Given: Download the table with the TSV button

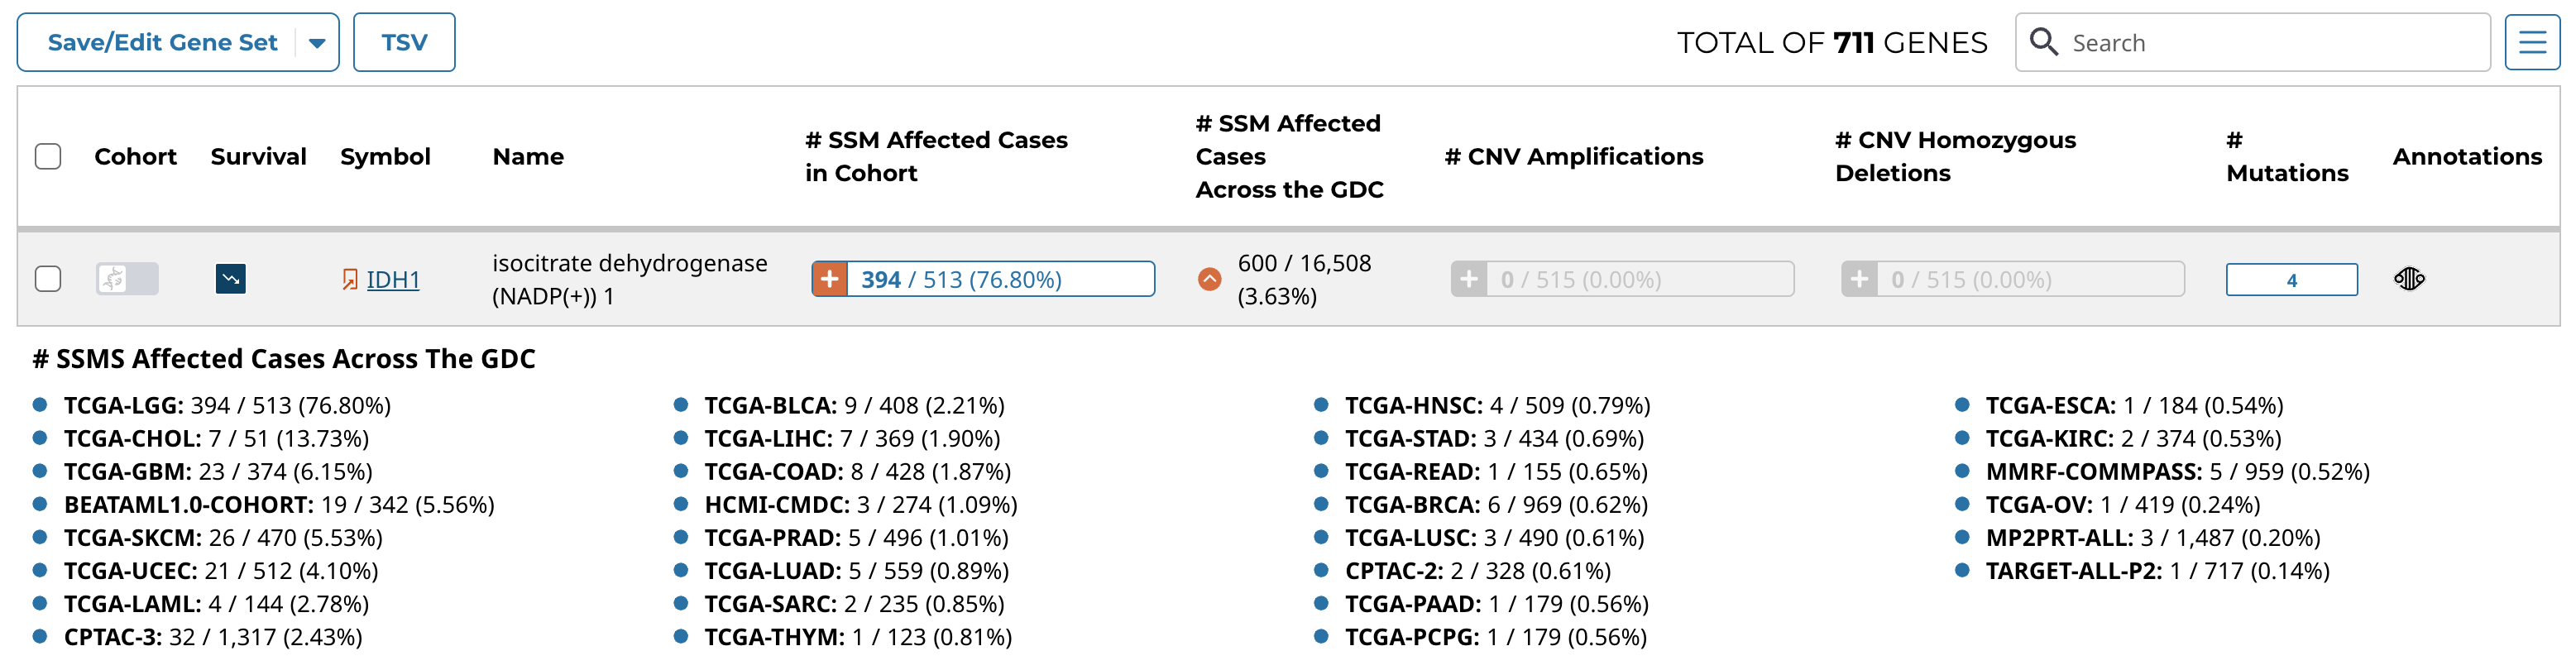Looking at the screenshot, I should click(404, 43).
